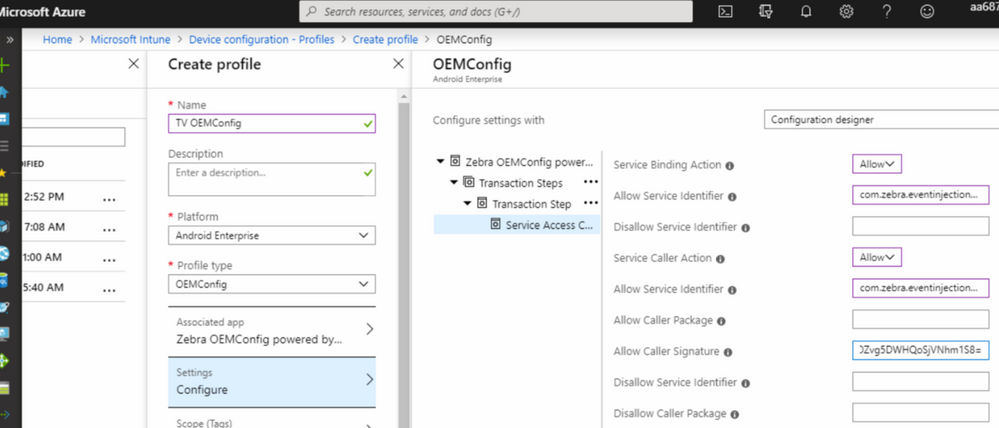The image size is (999, 428).
Task: Go to Home via the sidebar house icon
Action: pyautogui.click(x=4, y=92)
